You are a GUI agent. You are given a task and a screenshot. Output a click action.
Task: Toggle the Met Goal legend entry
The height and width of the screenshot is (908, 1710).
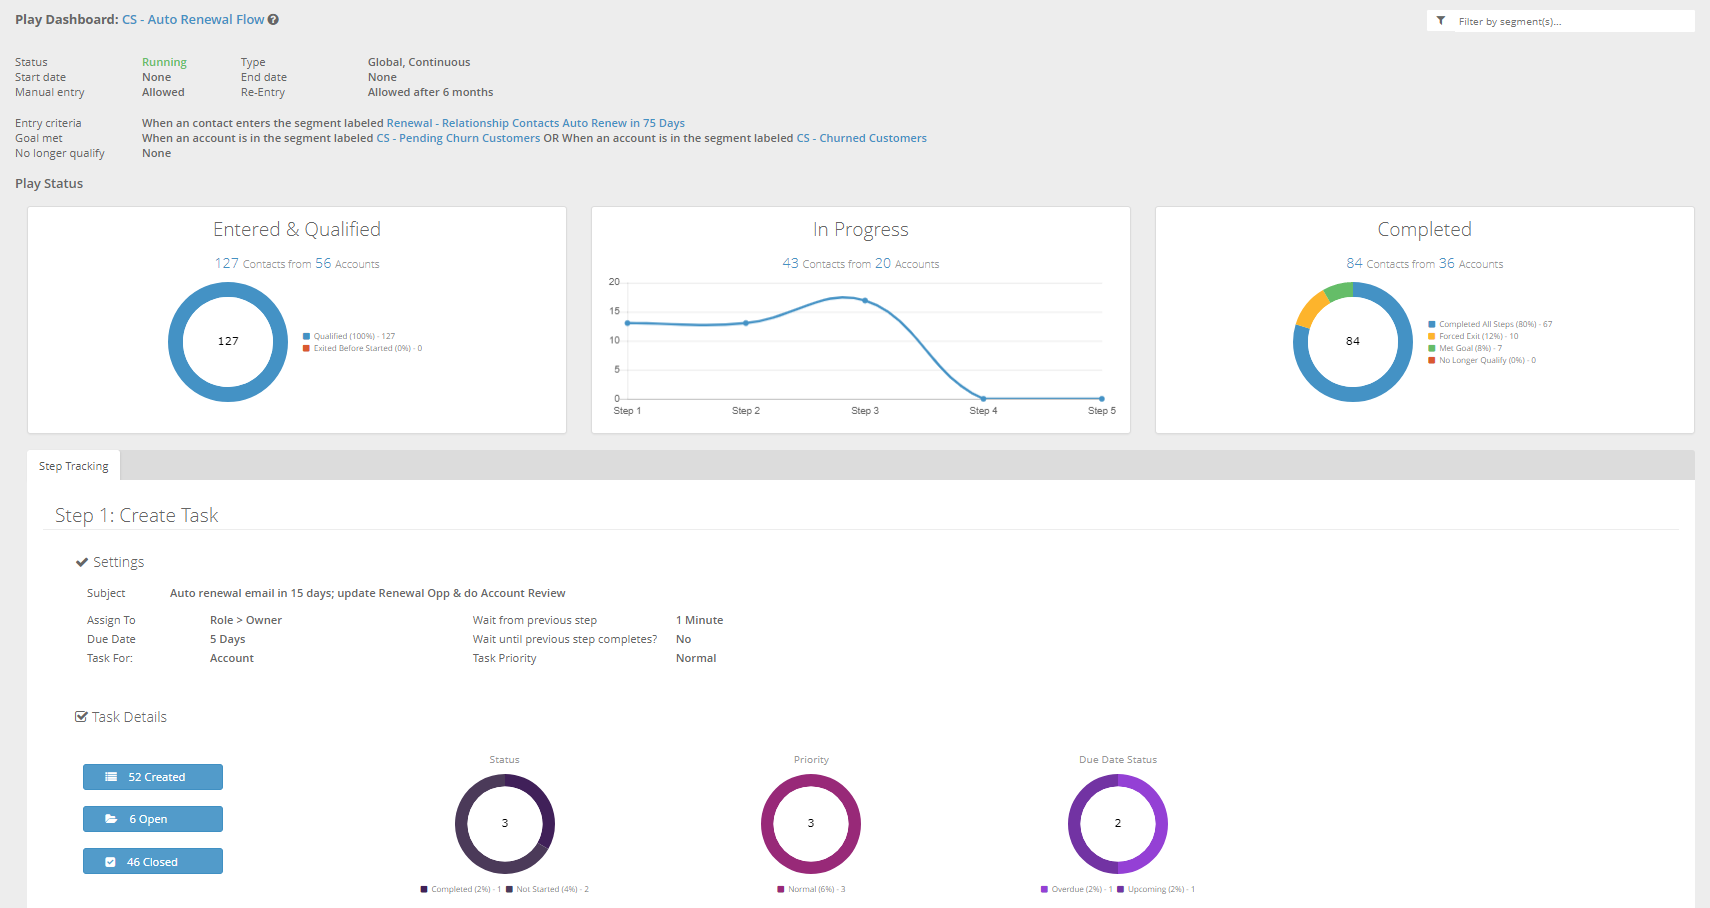(x=1465, y=349)
